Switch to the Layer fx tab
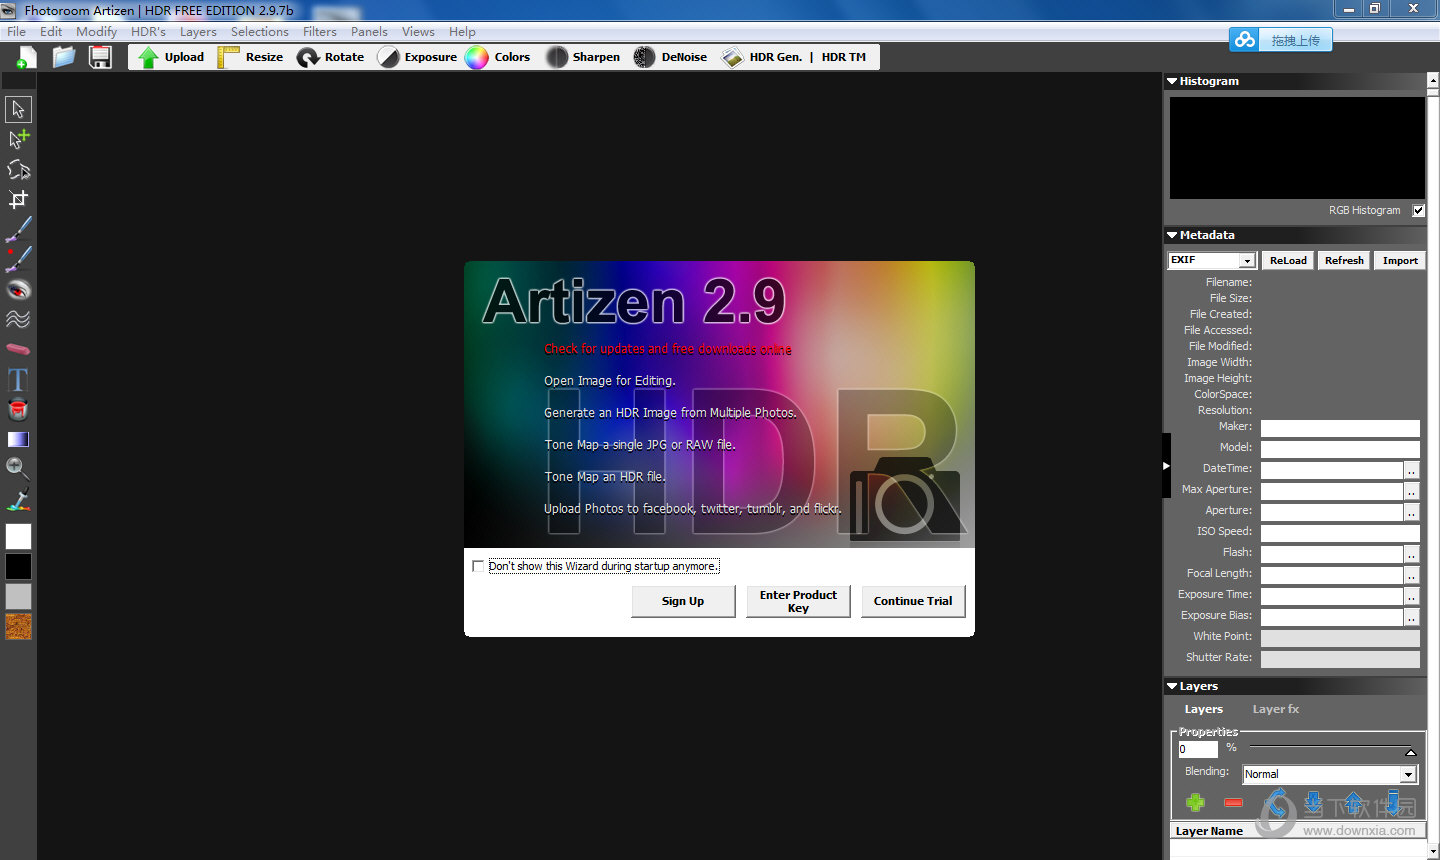 click(x=1276, y=709)
